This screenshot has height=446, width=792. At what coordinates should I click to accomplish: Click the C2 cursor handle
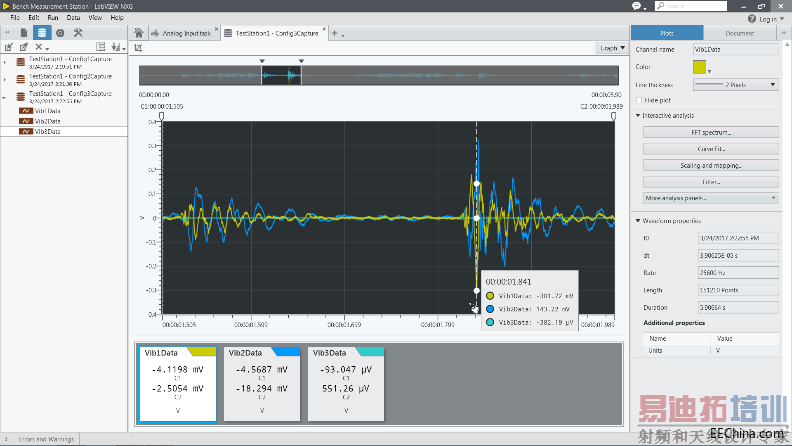tap(614, 116)
